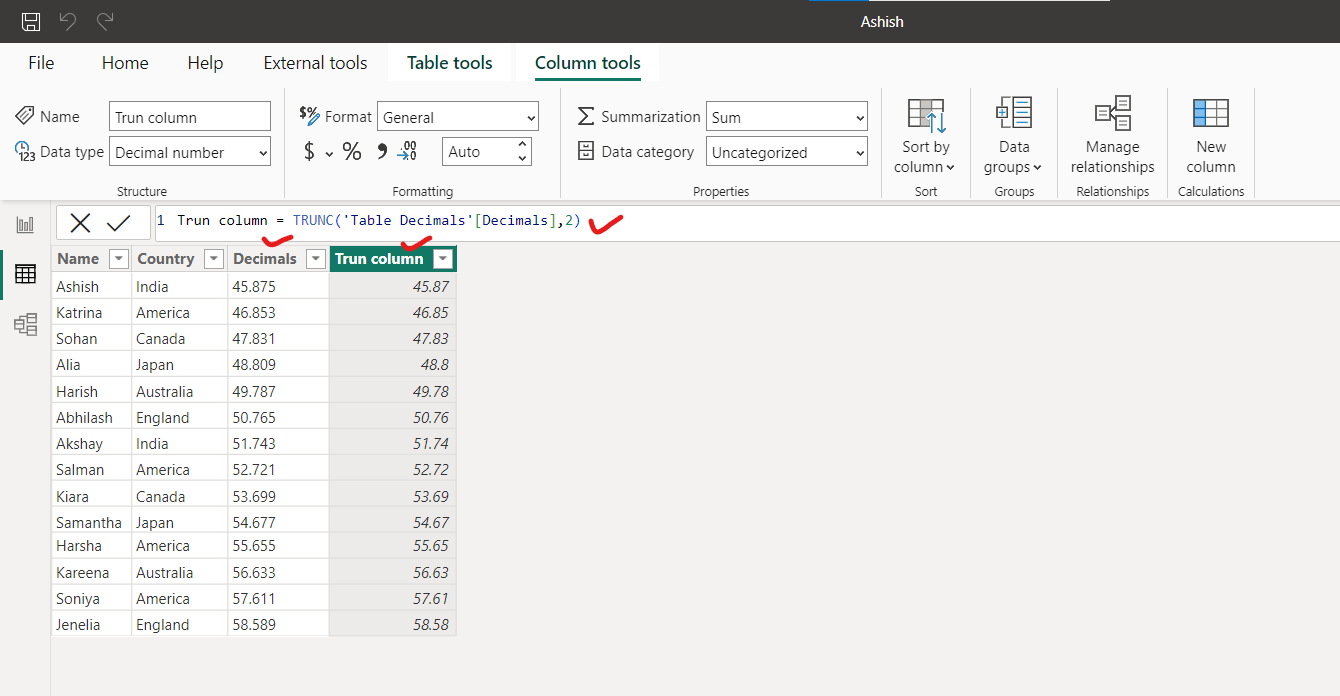The width and height of the screenshot is (1340, 696).
Task: Increase decimal places with the Auto stepper
Action: pyautogui.click(x=520, y=145)
